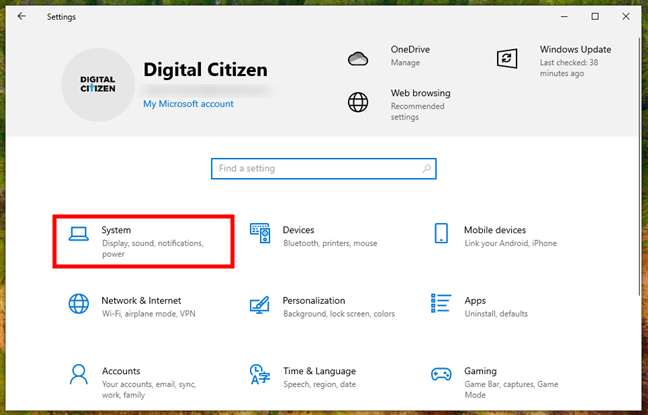The image size is (648, 415).
Task: Click 'Wi-Fi, airplane mode, VPN' description
Action: pos(149,314)
